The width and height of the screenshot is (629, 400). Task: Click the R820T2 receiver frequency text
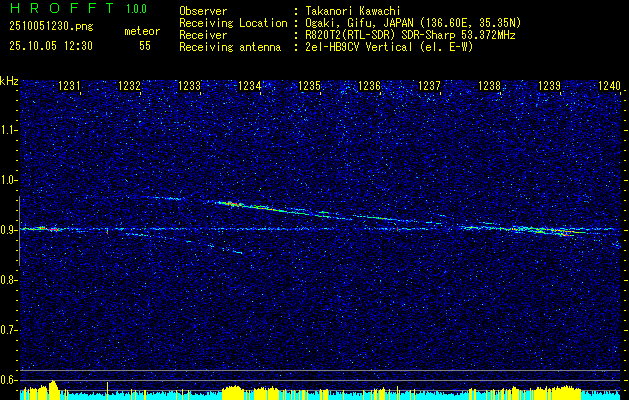click(410, 35)
